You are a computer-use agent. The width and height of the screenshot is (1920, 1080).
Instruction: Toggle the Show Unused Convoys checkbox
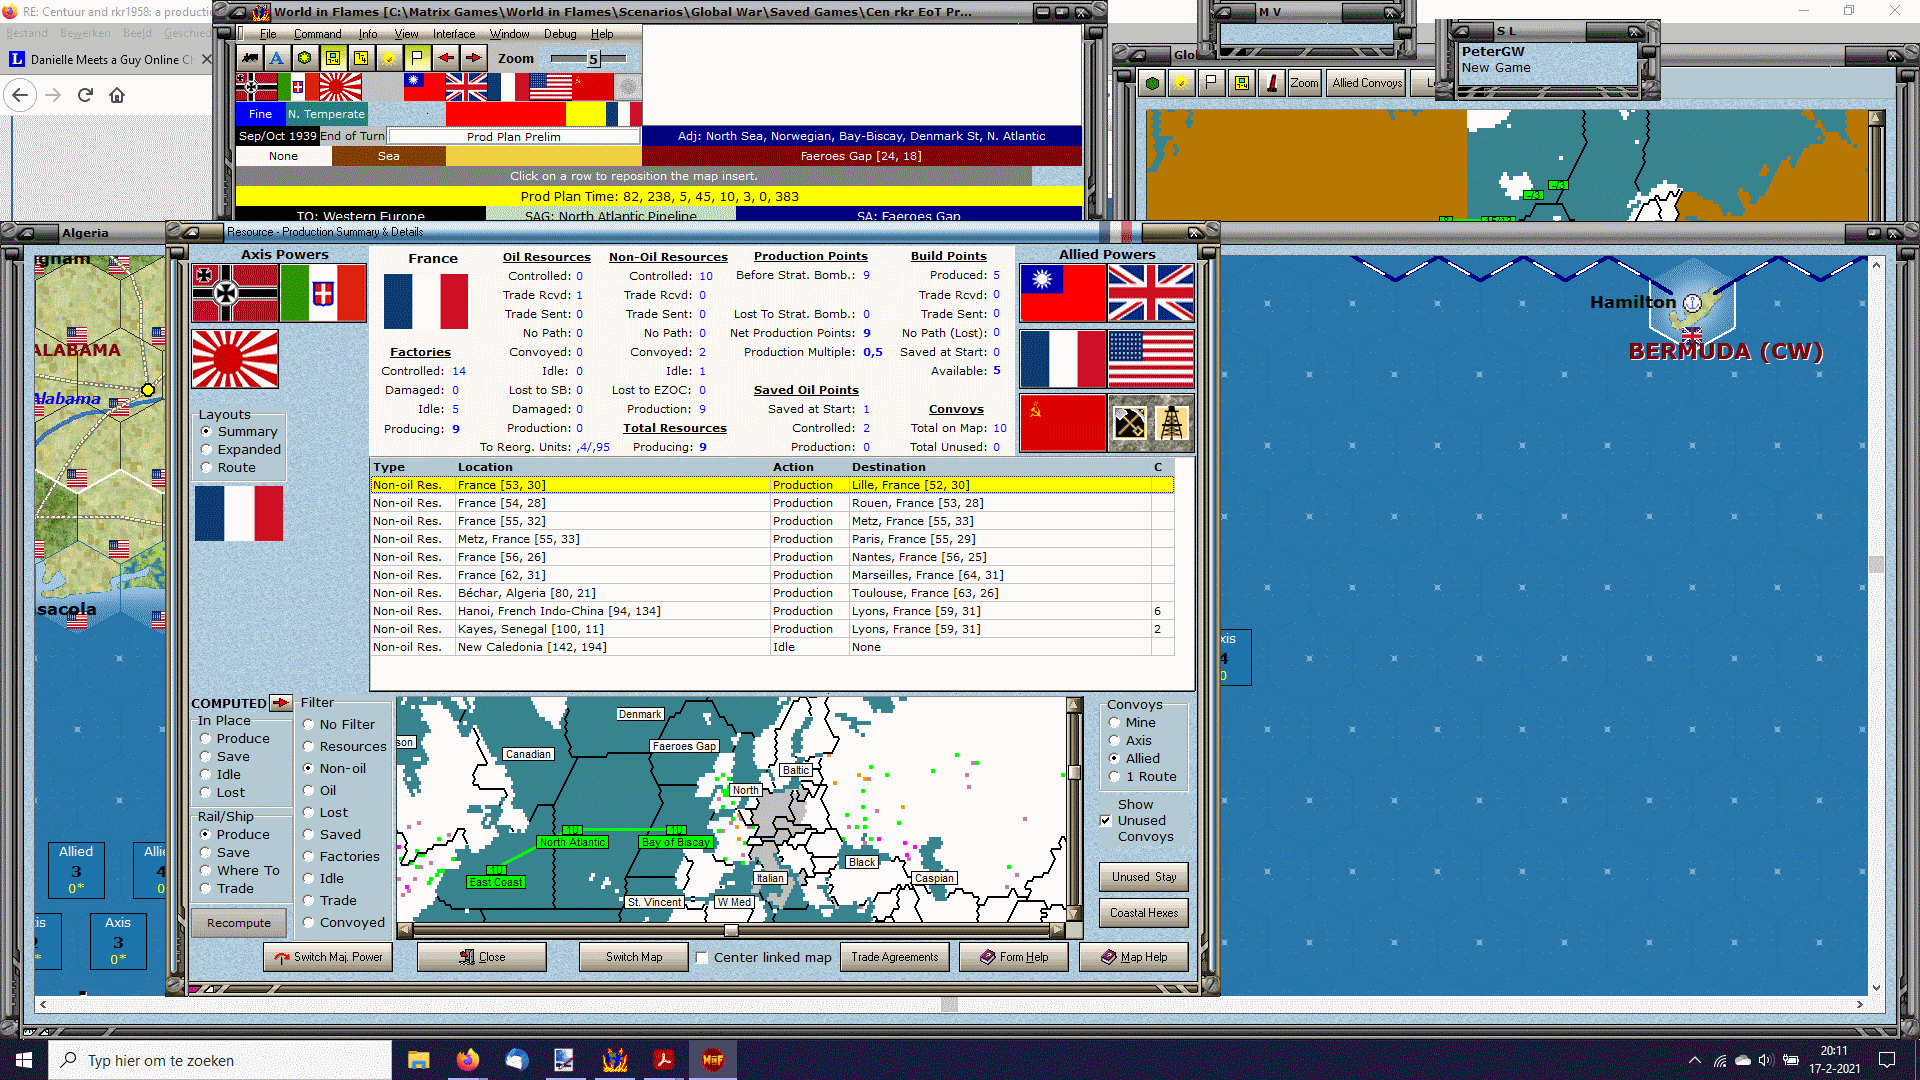[x=1106, y=821]
